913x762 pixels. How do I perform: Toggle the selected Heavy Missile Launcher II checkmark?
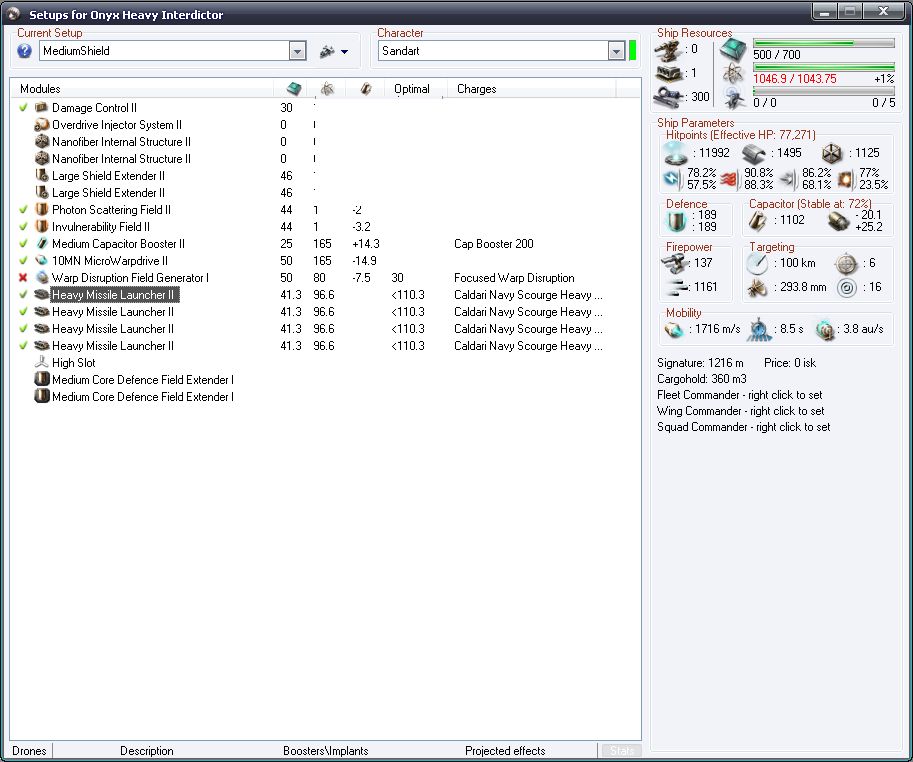[23, 295]
